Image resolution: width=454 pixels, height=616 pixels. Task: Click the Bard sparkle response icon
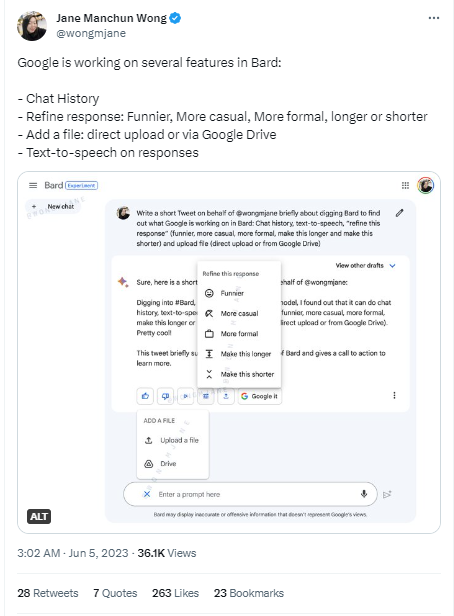pyautogui.click(x=123, y=282)
